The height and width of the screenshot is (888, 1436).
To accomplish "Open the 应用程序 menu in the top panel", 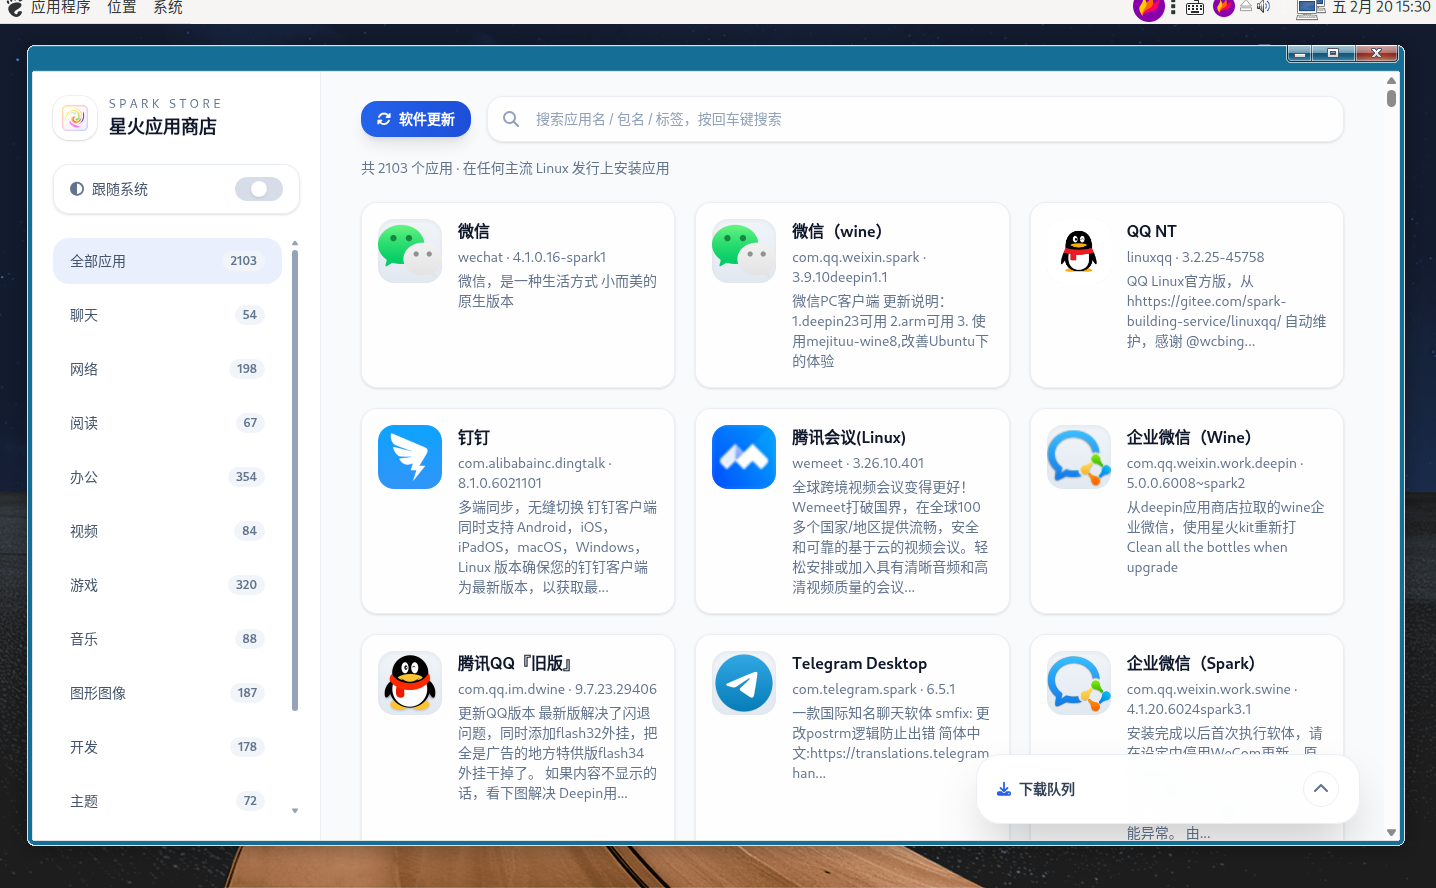I will pyautogui.click(x=60, y=7).
